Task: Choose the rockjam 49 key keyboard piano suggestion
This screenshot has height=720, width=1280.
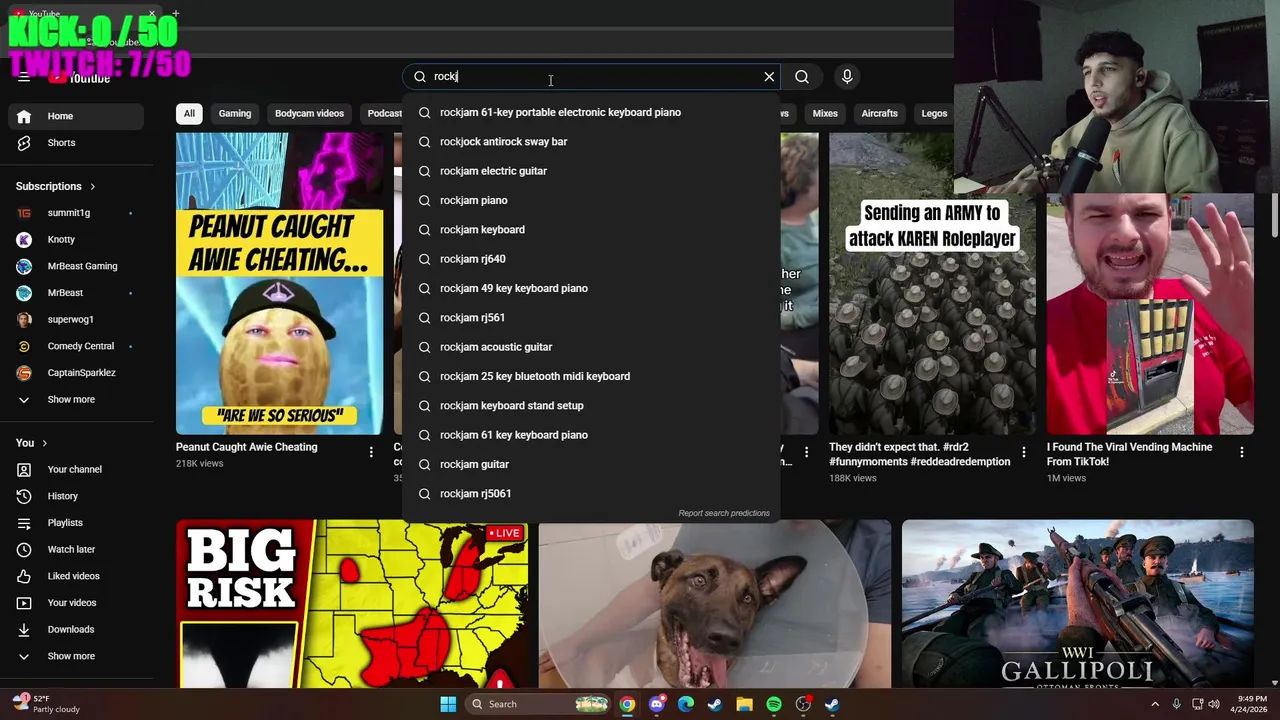Action: (x=591, y=288)
